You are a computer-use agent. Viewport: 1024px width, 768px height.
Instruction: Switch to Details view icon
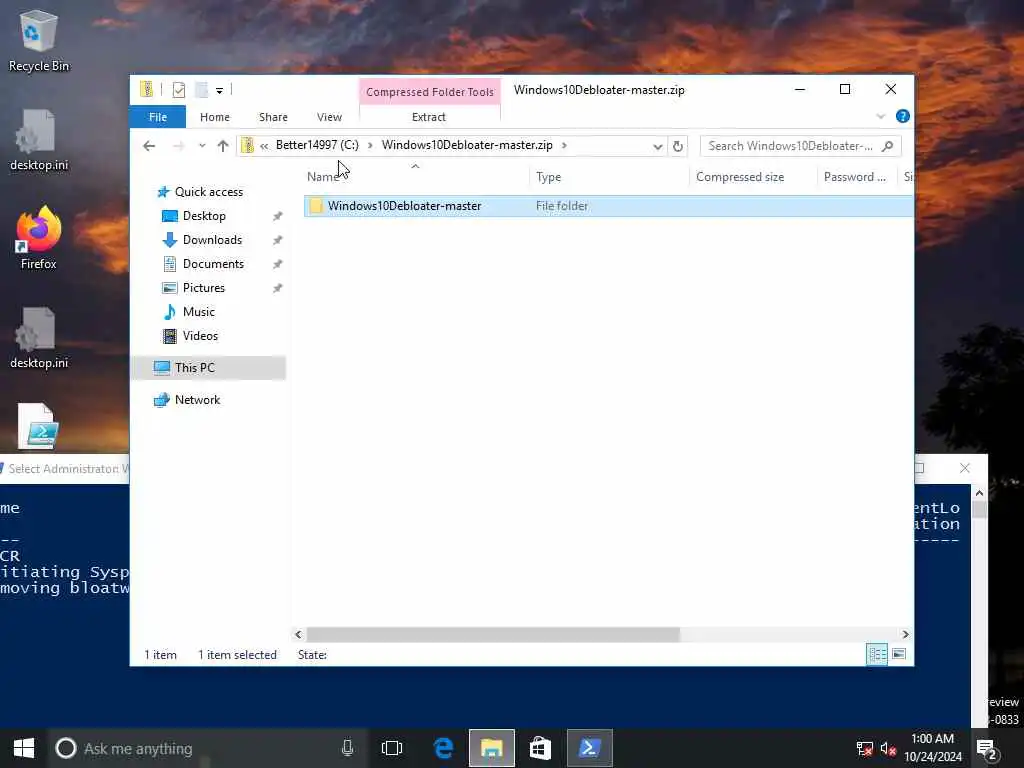pyautogui.click(x=876, y=654)
